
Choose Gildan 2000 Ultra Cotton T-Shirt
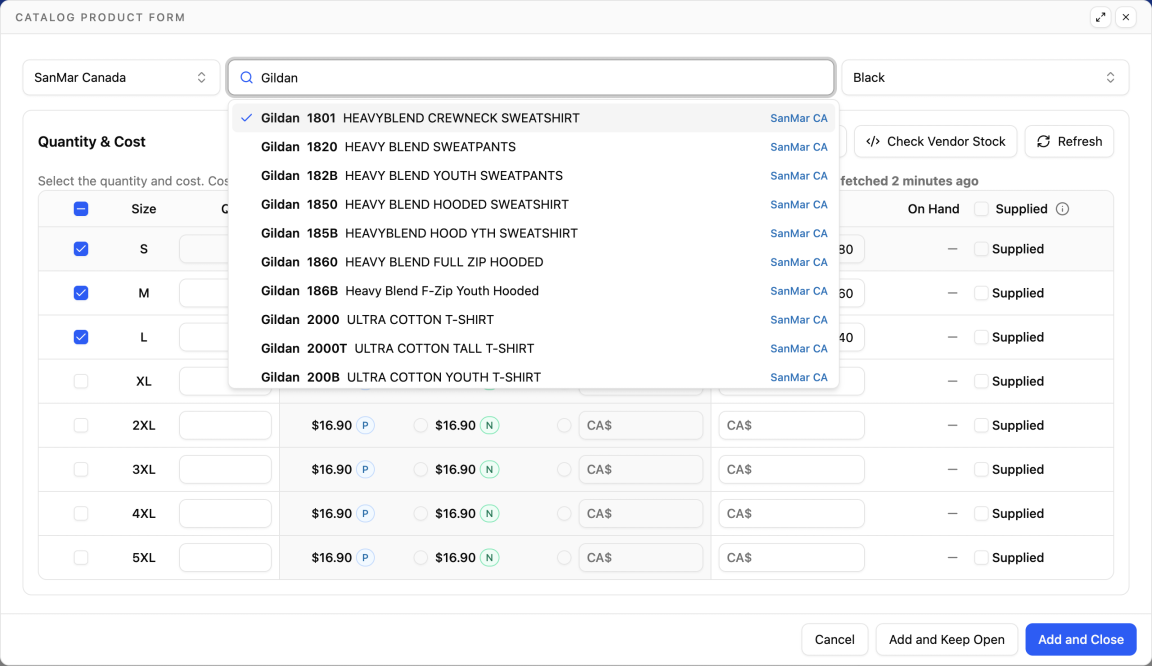click(533, 319)
